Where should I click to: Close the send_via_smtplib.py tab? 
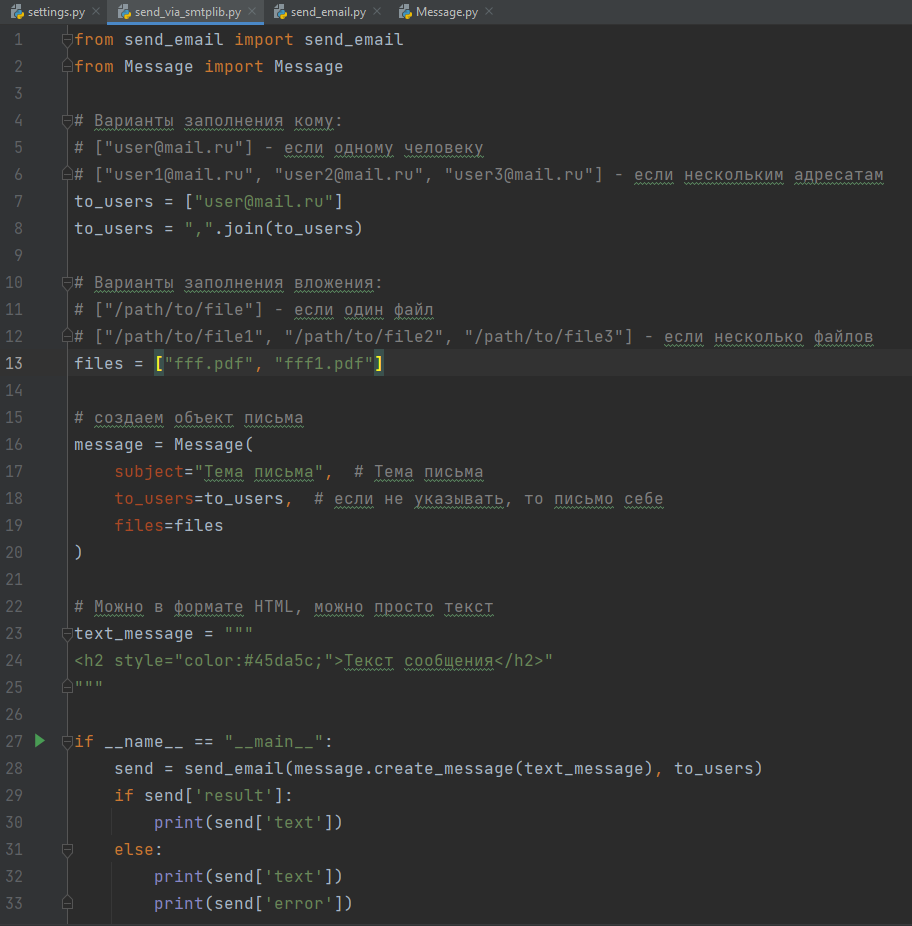[x=252, y=11]
